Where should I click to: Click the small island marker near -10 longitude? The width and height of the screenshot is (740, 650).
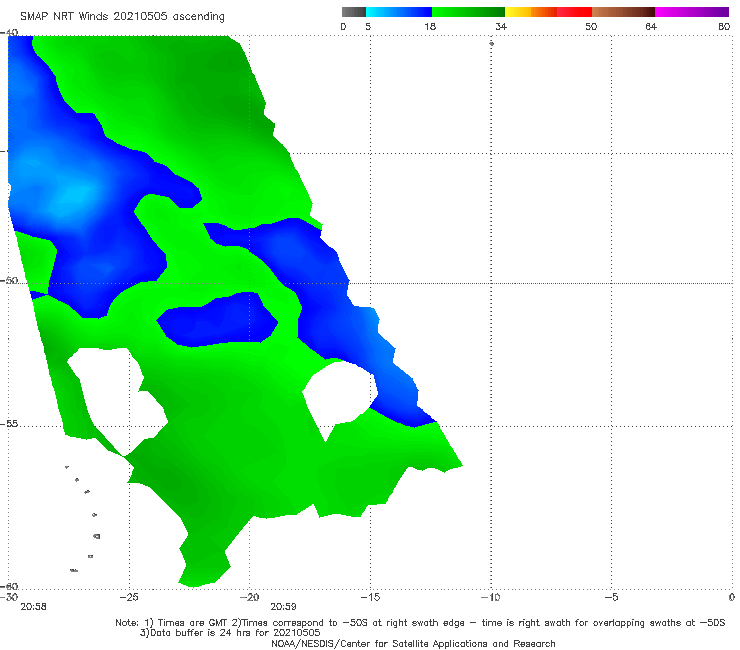pos(491,43)
